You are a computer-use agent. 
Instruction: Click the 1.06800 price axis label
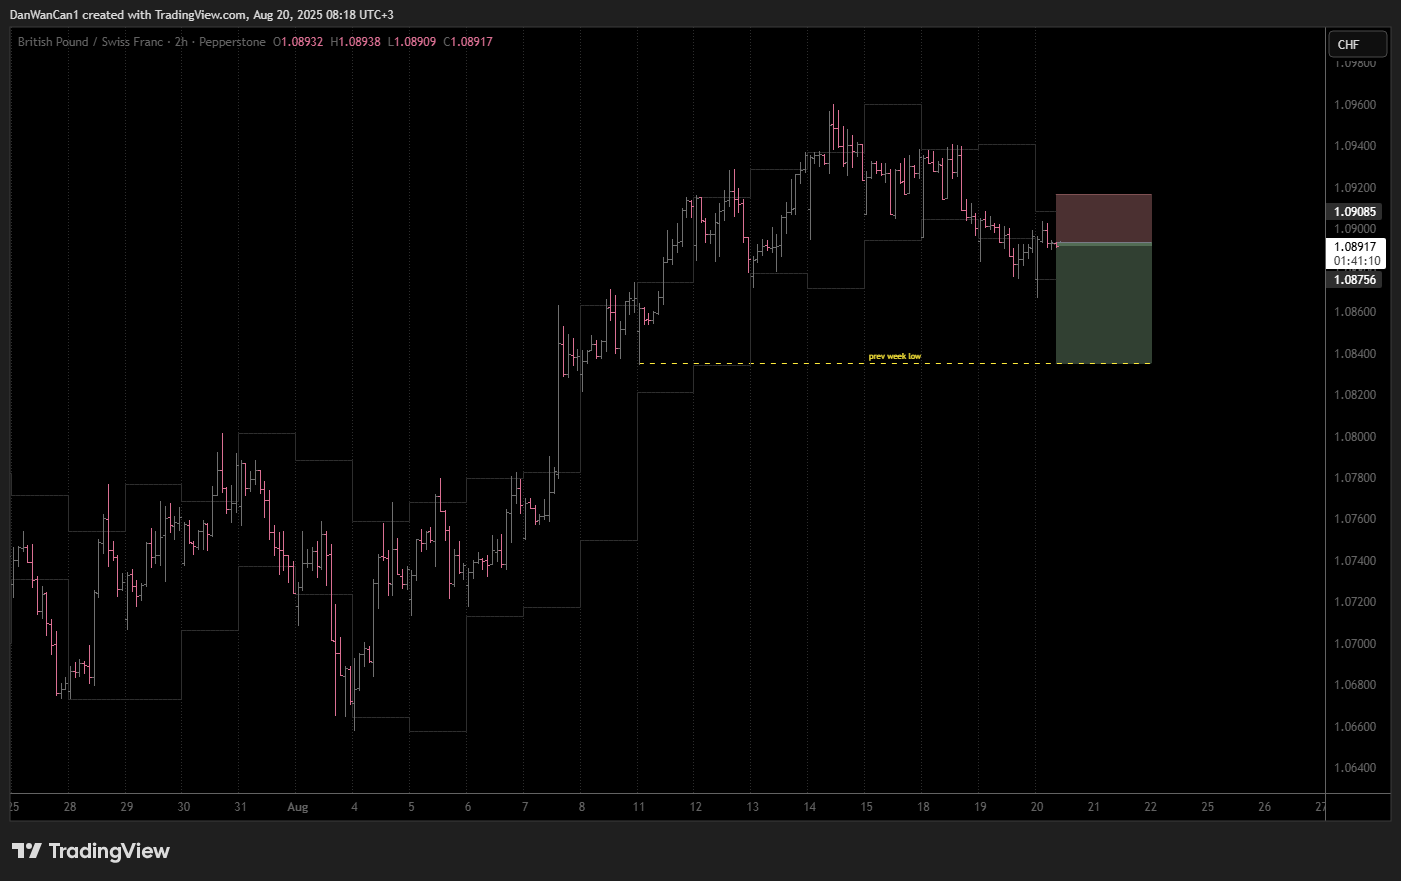pos(1355,685)
